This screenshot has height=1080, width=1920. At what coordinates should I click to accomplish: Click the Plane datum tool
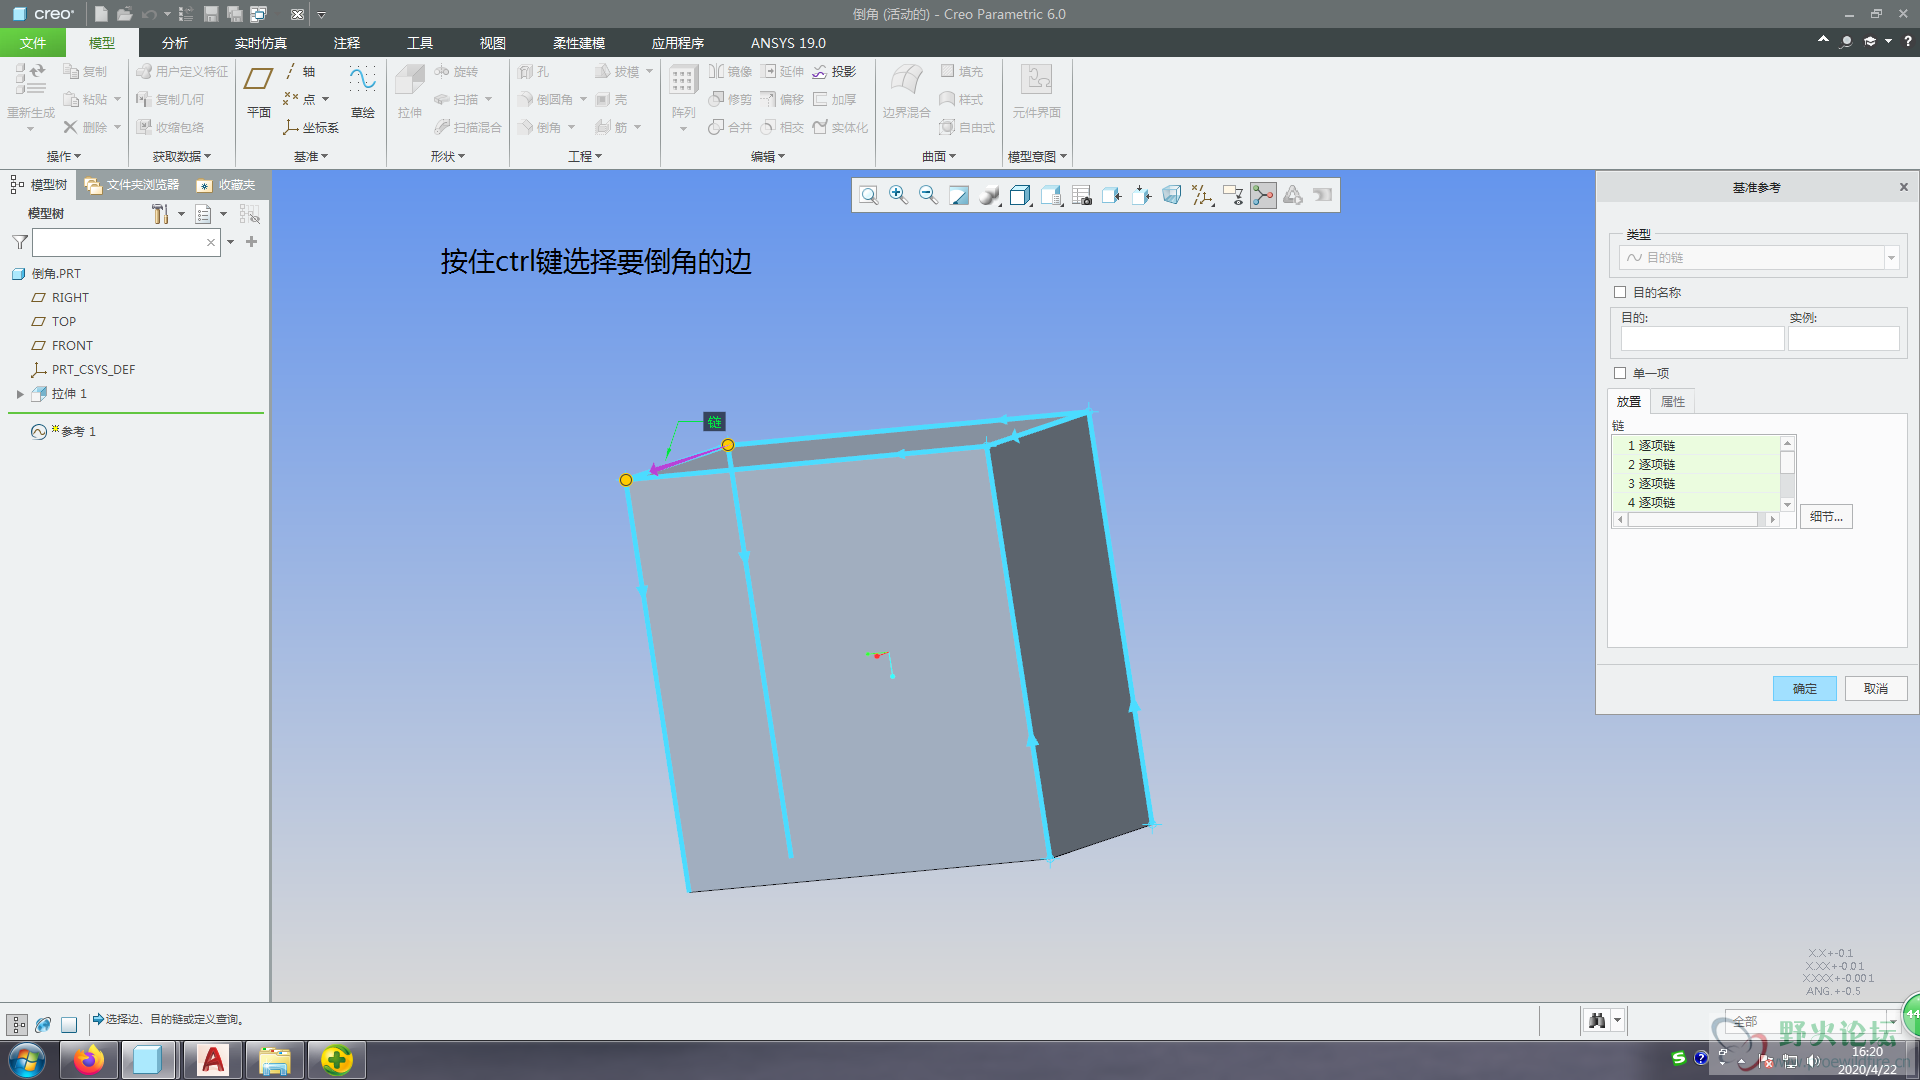tap(259, 91)
